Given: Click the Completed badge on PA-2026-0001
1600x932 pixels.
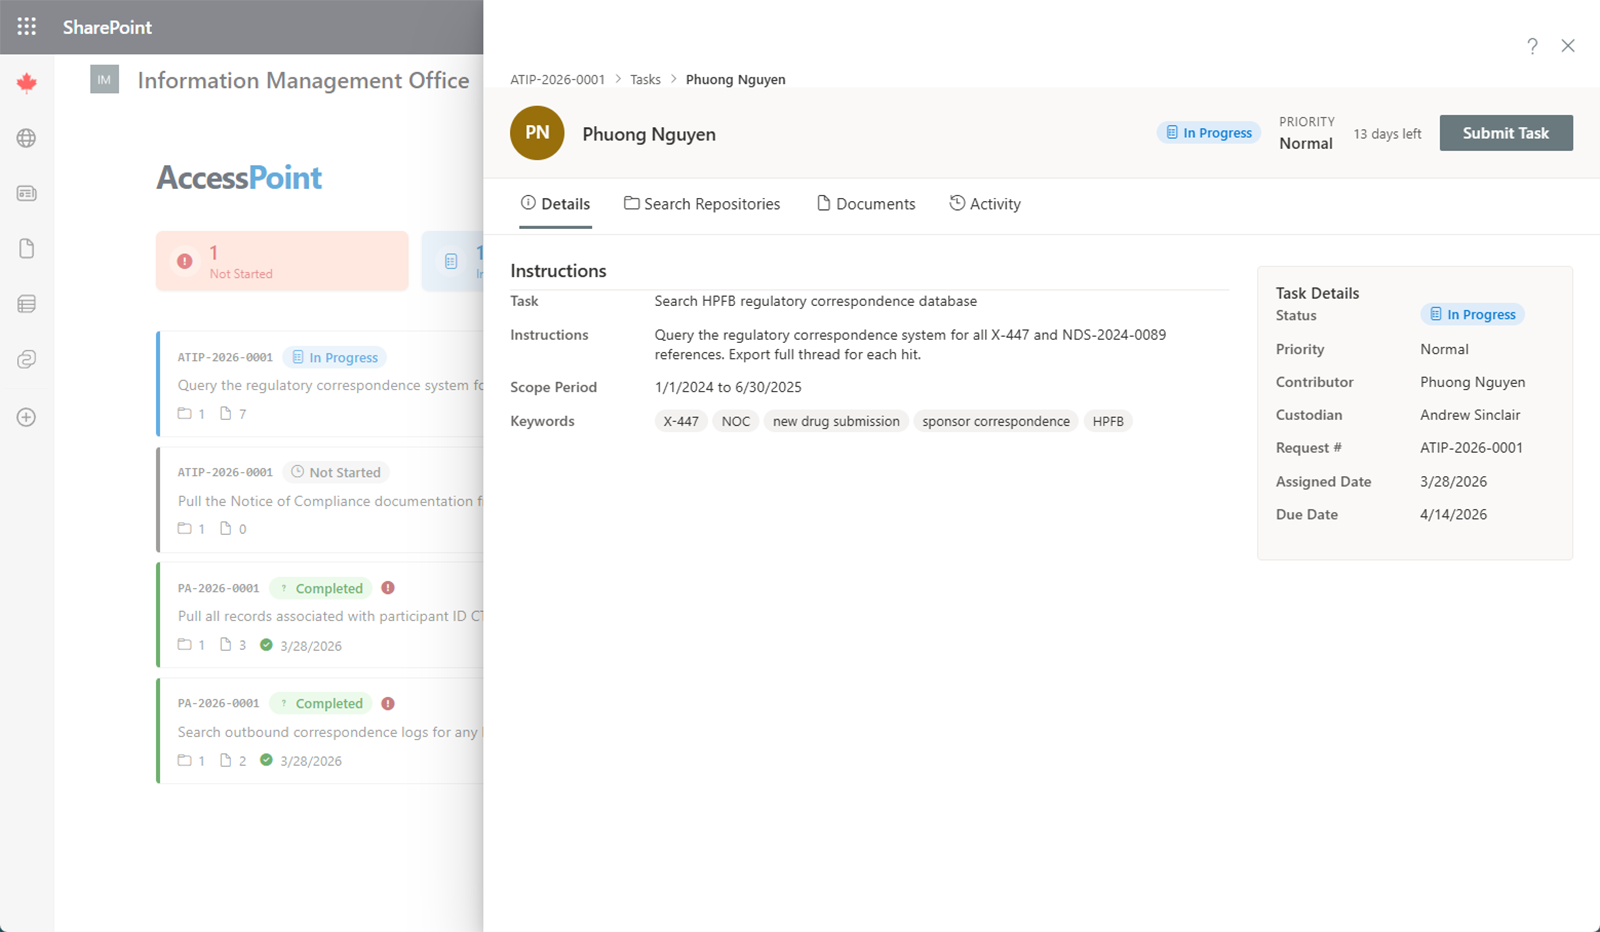Looking at the screenshot, I should pyautogui.click(x=320, y=588).
